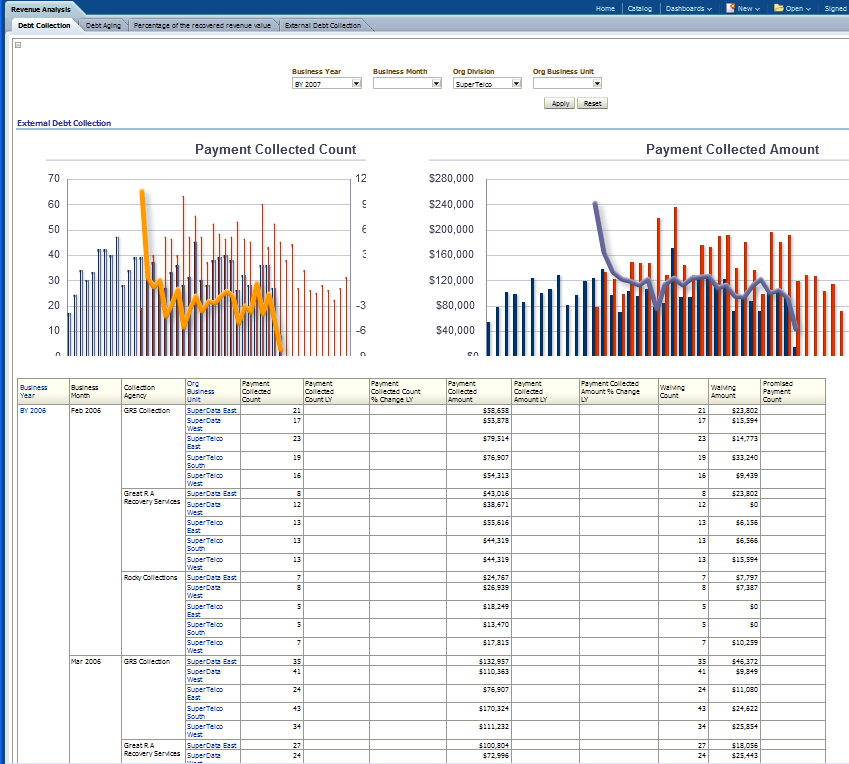Click the BY 2006 link in table
The image size is (849, 764).
tap(33, 410)
